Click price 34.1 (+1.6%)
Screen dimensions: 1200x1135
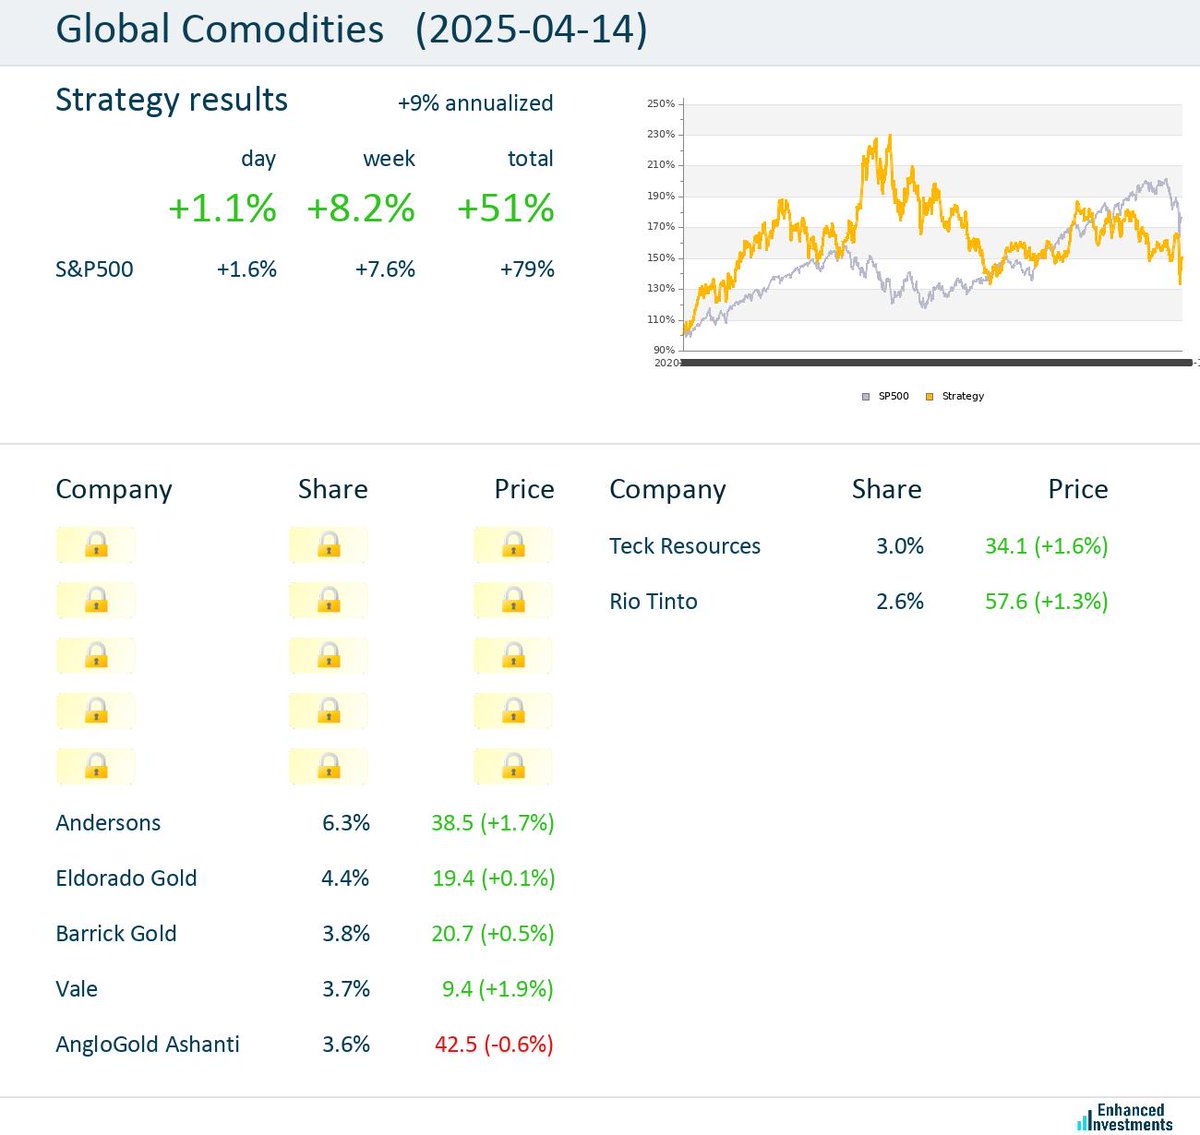coord(1047,546)
